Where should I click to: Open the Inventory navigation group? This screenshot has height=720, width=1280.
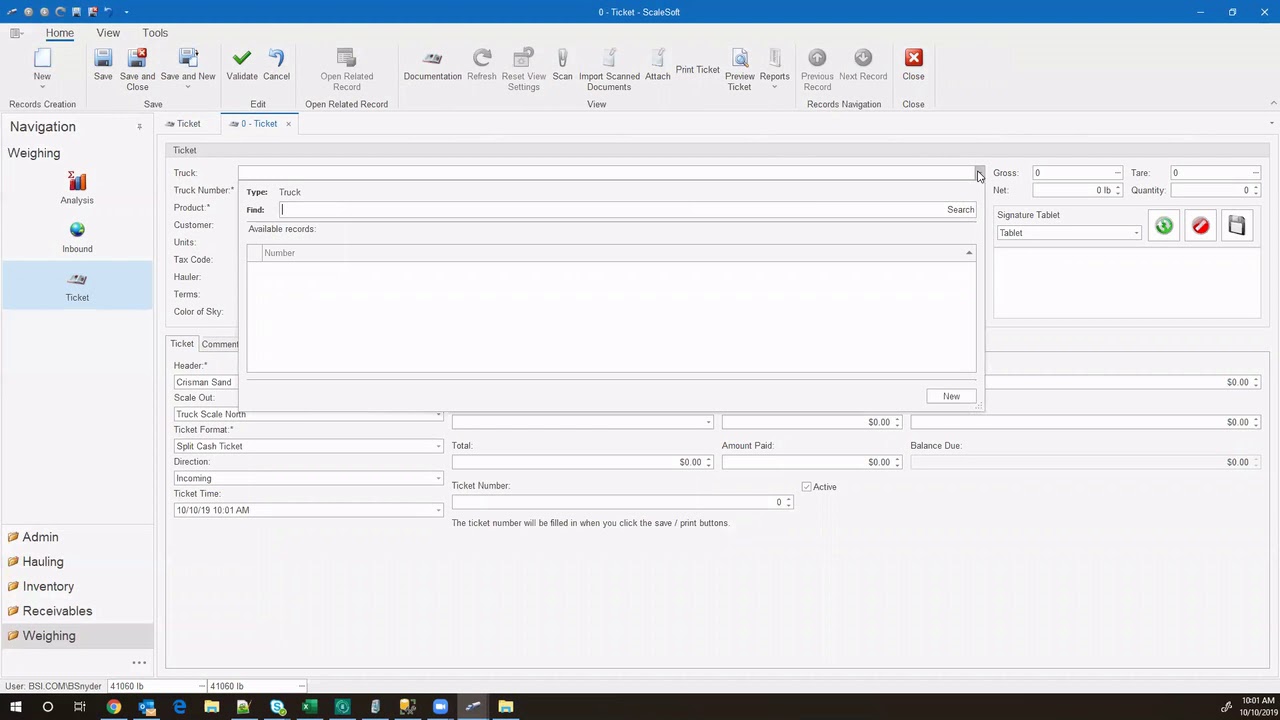click(48, 587)
